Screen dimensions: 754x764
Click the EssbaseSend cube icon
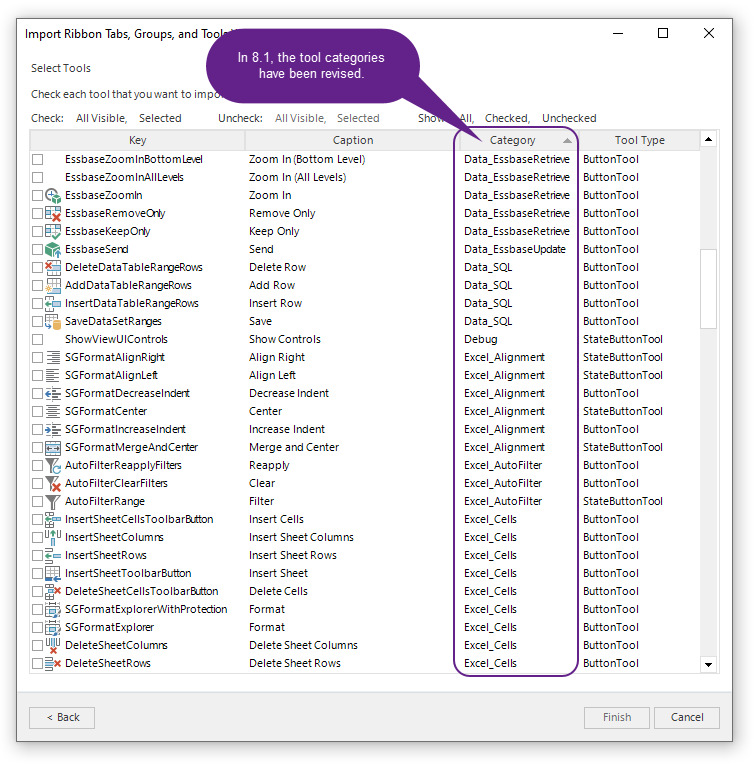coord(53,249)
